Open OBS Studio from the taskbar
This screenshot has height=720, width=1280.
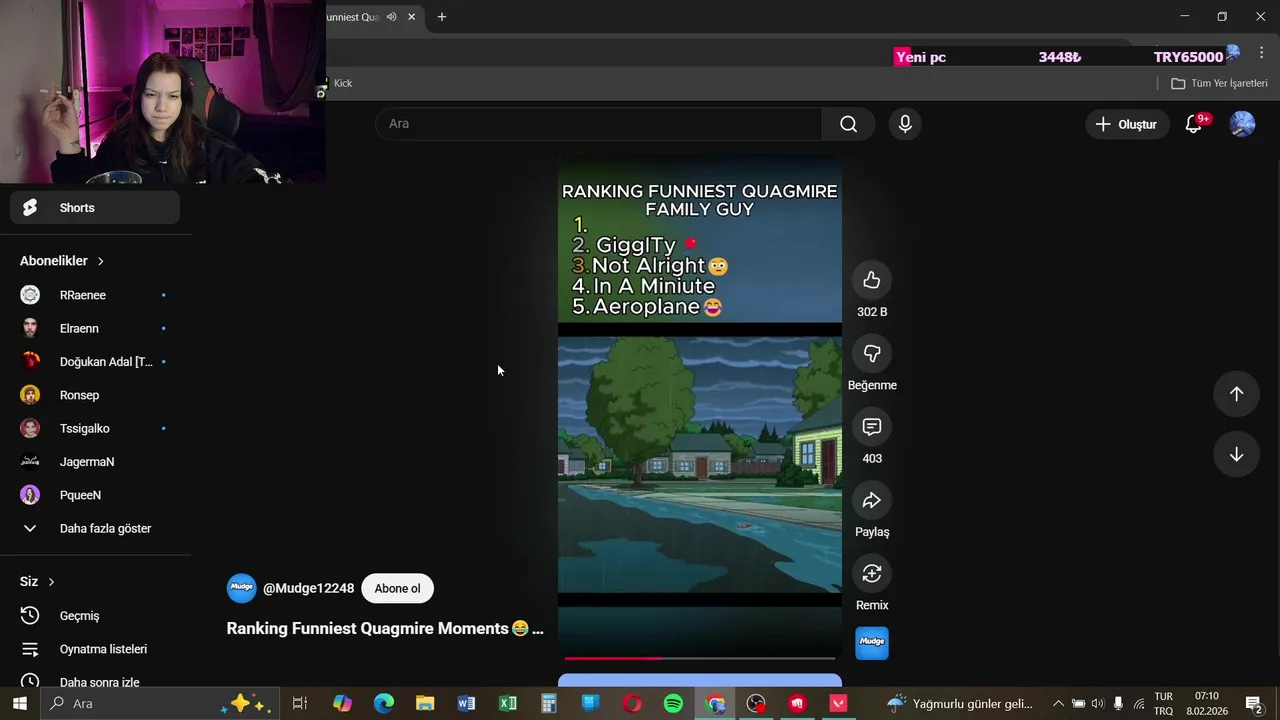point(756,703)
